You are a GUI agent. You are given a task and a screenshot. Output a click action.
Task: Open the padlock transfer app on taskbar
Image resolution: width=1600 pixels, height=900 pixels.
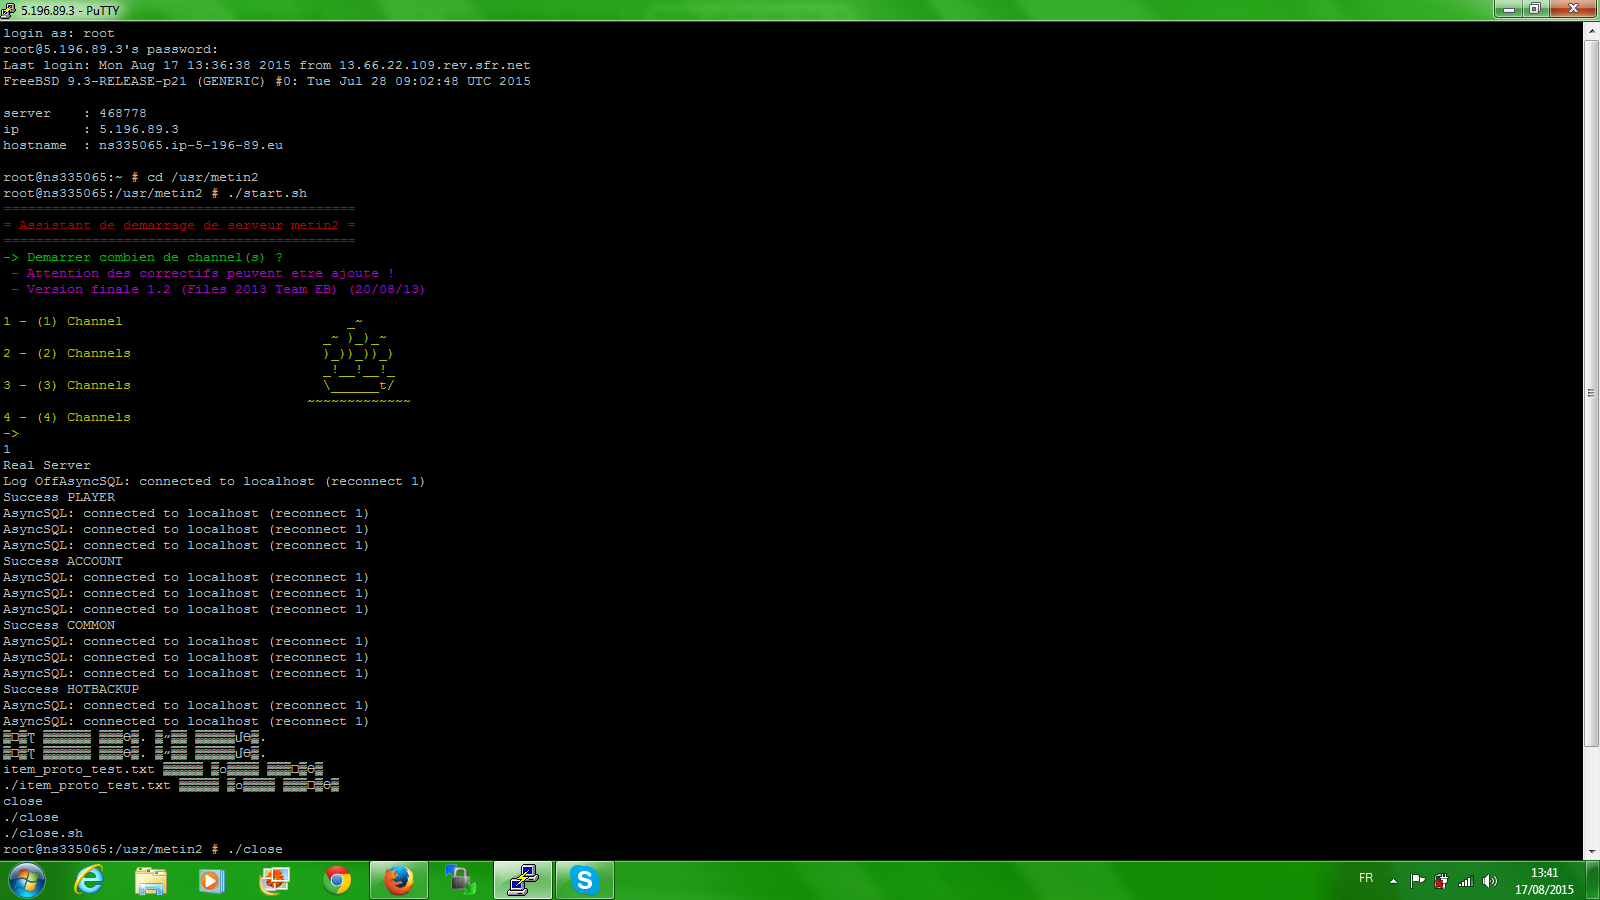tap(460, 881)
